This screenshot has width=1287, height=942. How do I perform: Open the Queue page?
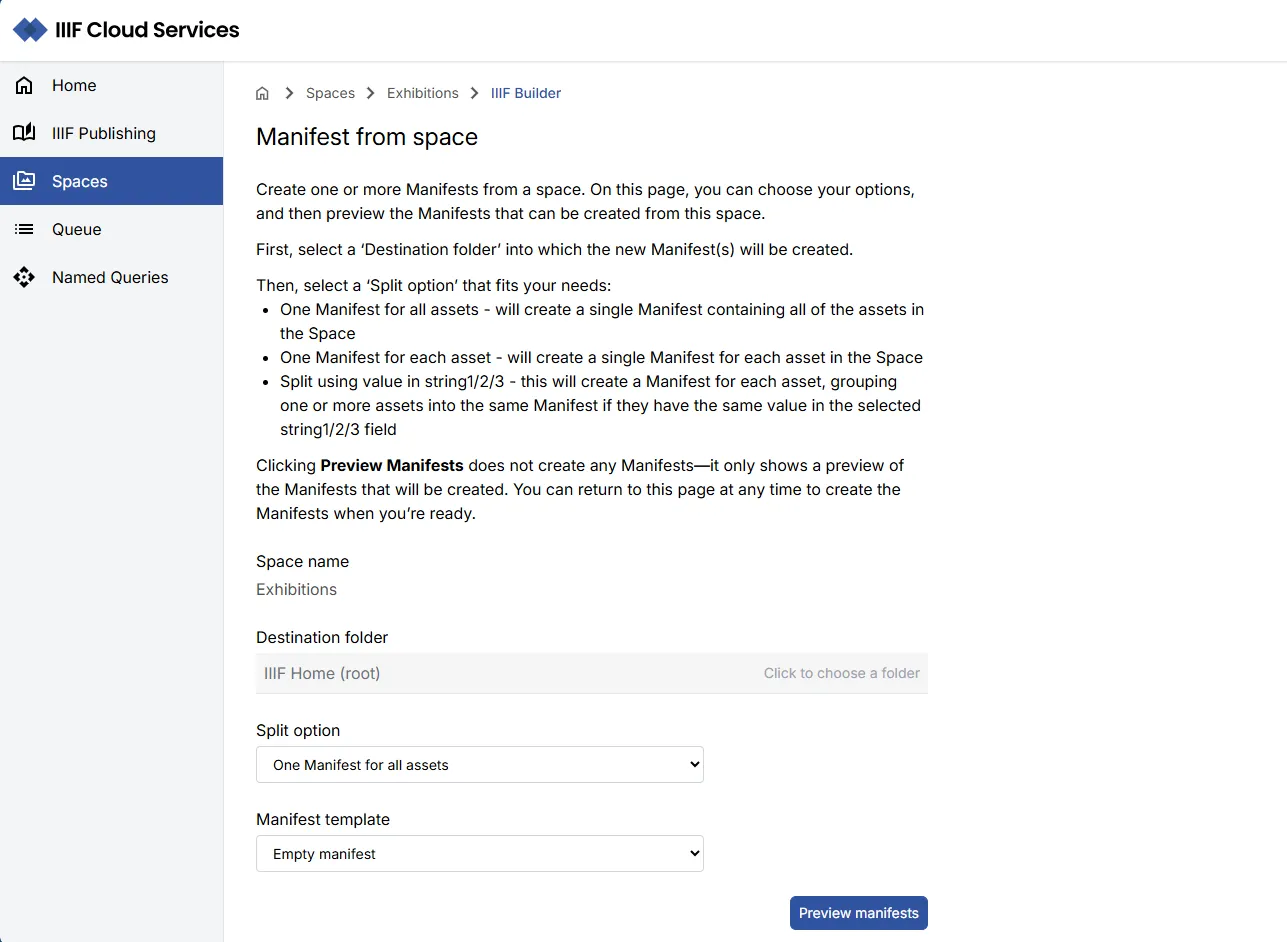tap(111, 229)
